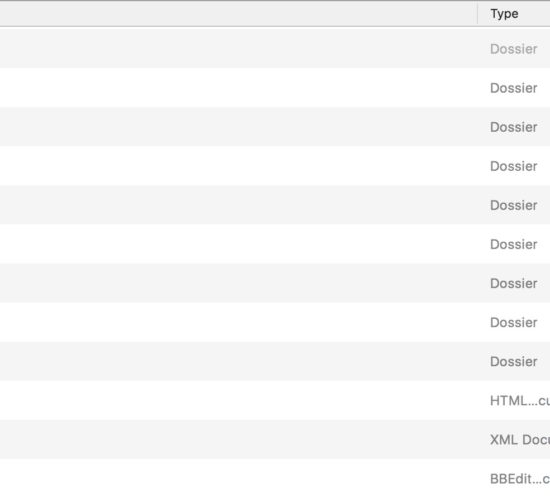Viewport: 550px width, 498px height.
Task: Click the empty name cell of the HTML row
Action: [239, 401]
